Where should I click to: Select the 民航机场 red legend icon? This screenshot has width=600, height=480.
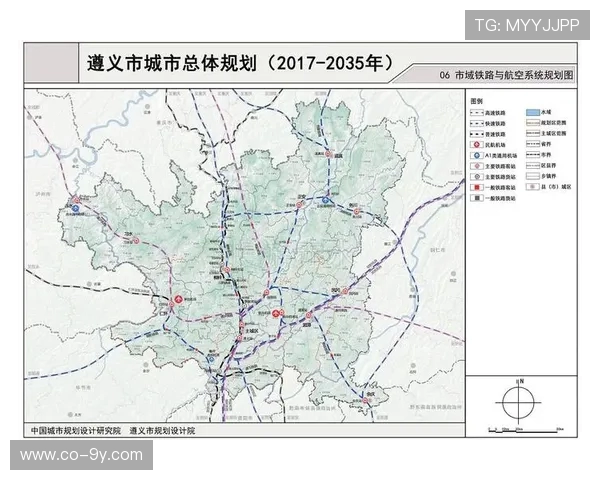pos(477,145)
